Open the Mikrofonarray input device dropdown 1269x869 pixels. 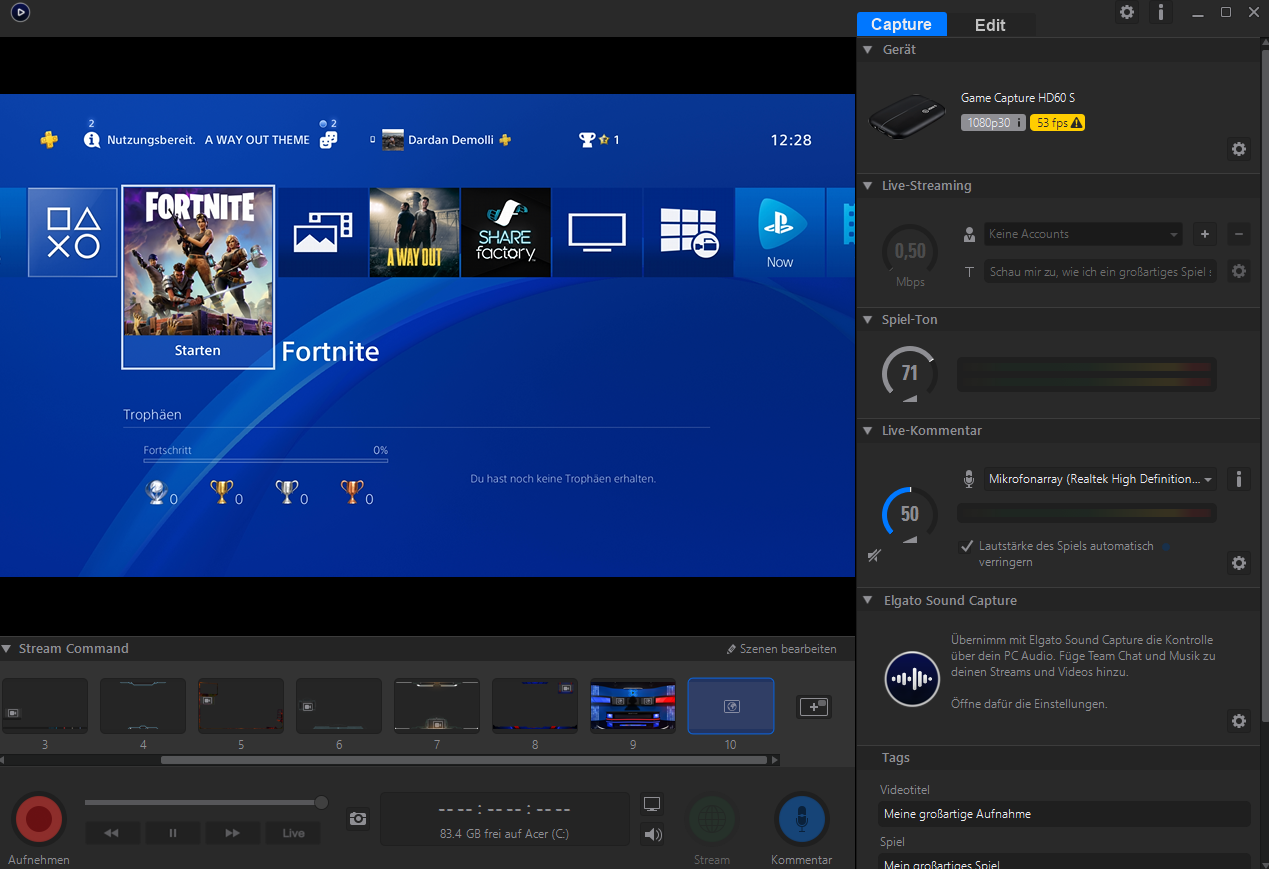(x=1100, y=479)
